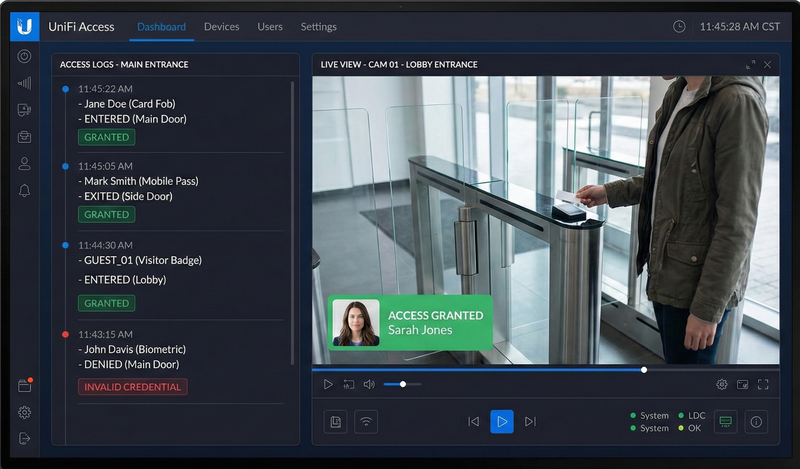Close the Live View panel
Screen dimensions: 800x469
(x=767, y=65)
